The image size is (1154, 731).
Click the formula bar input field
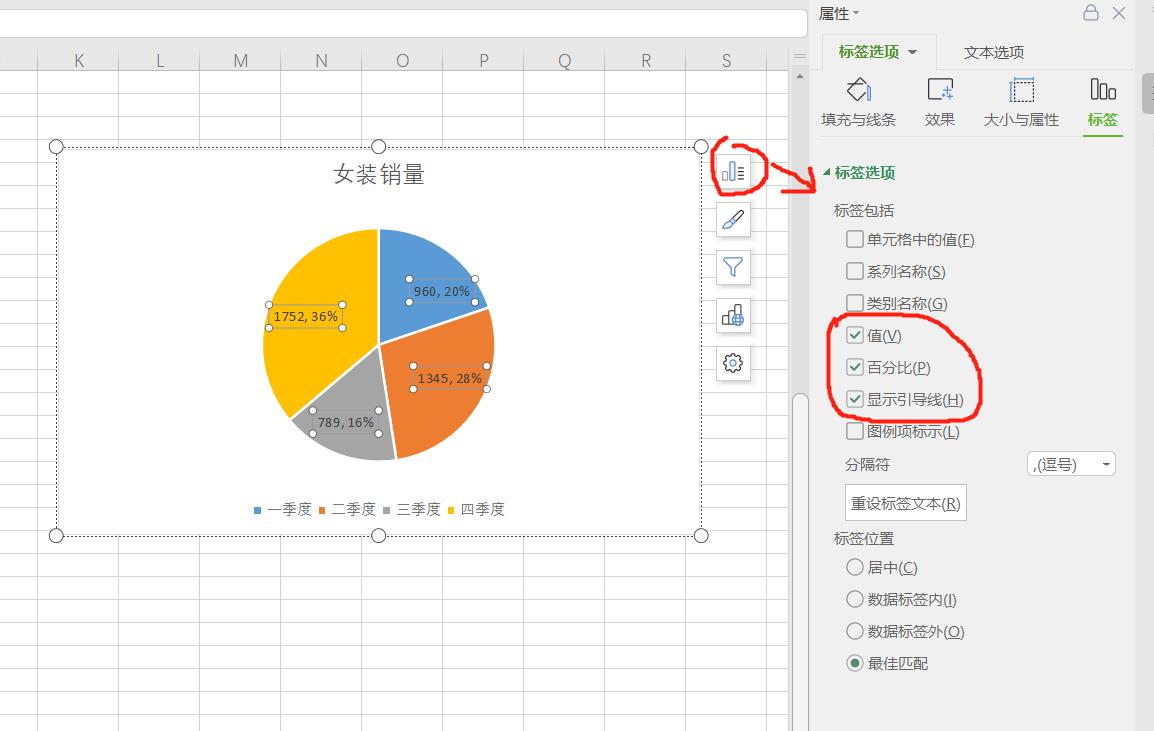[403, 23]
